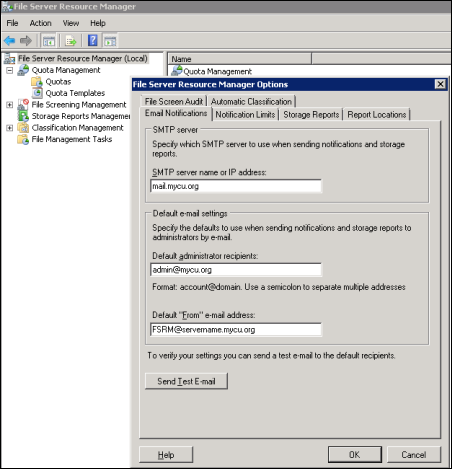Collapse the Quota Management tree node
Viewport: 452px width, 469px height.
(x=10, y=70)
